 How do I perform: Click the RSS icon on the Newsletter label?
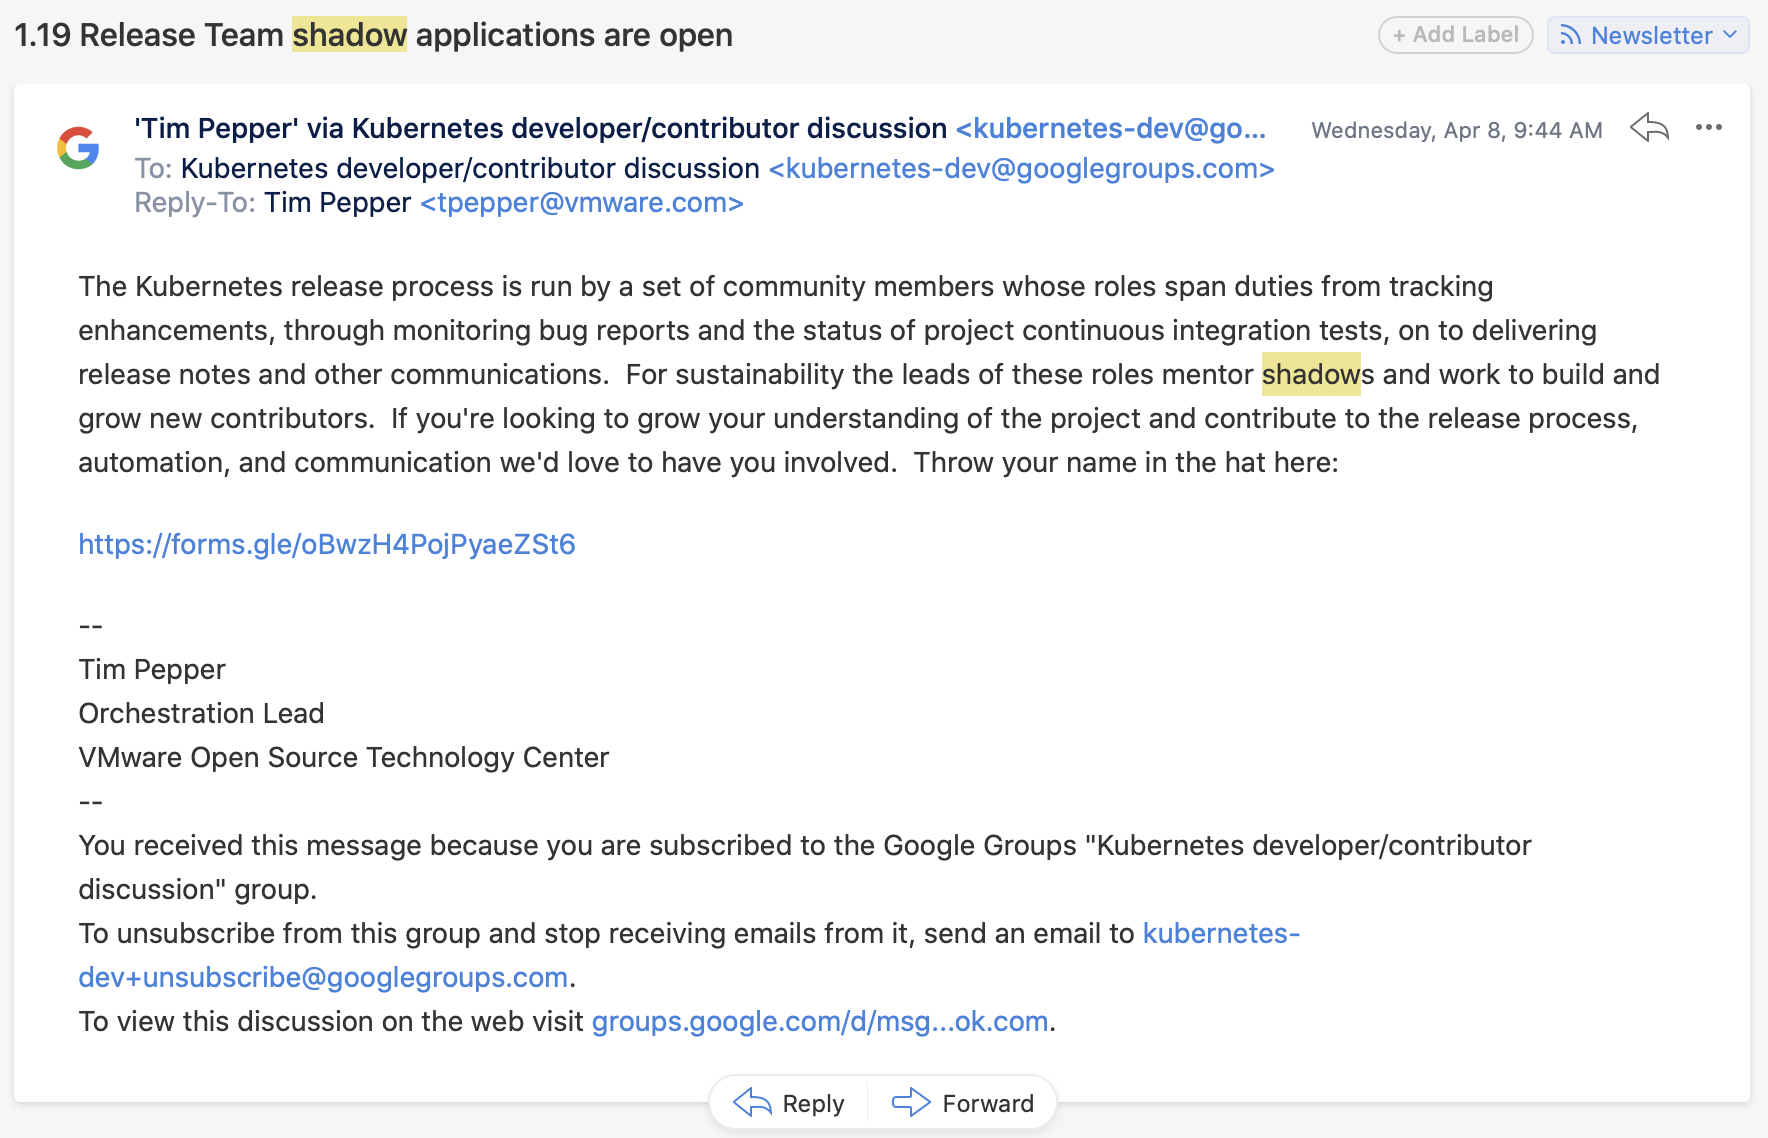point(1570,36)
